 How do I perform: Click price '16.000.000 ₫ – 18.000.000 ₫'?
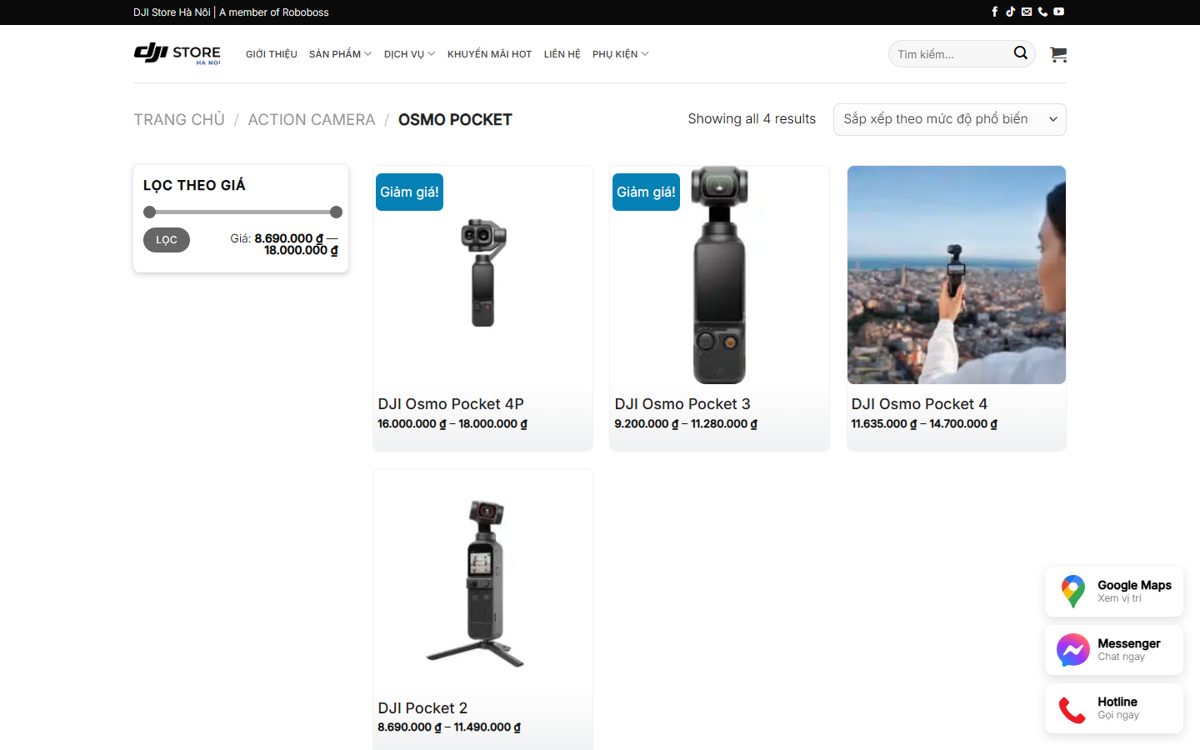452,424
